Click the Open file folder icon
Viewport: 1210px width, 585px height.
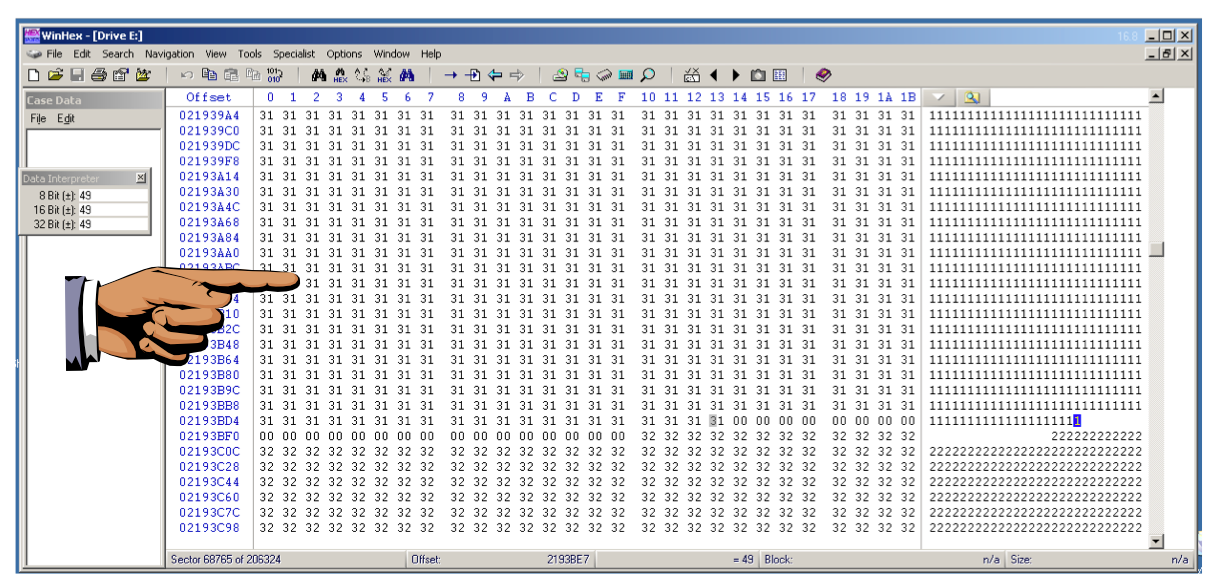55,75
